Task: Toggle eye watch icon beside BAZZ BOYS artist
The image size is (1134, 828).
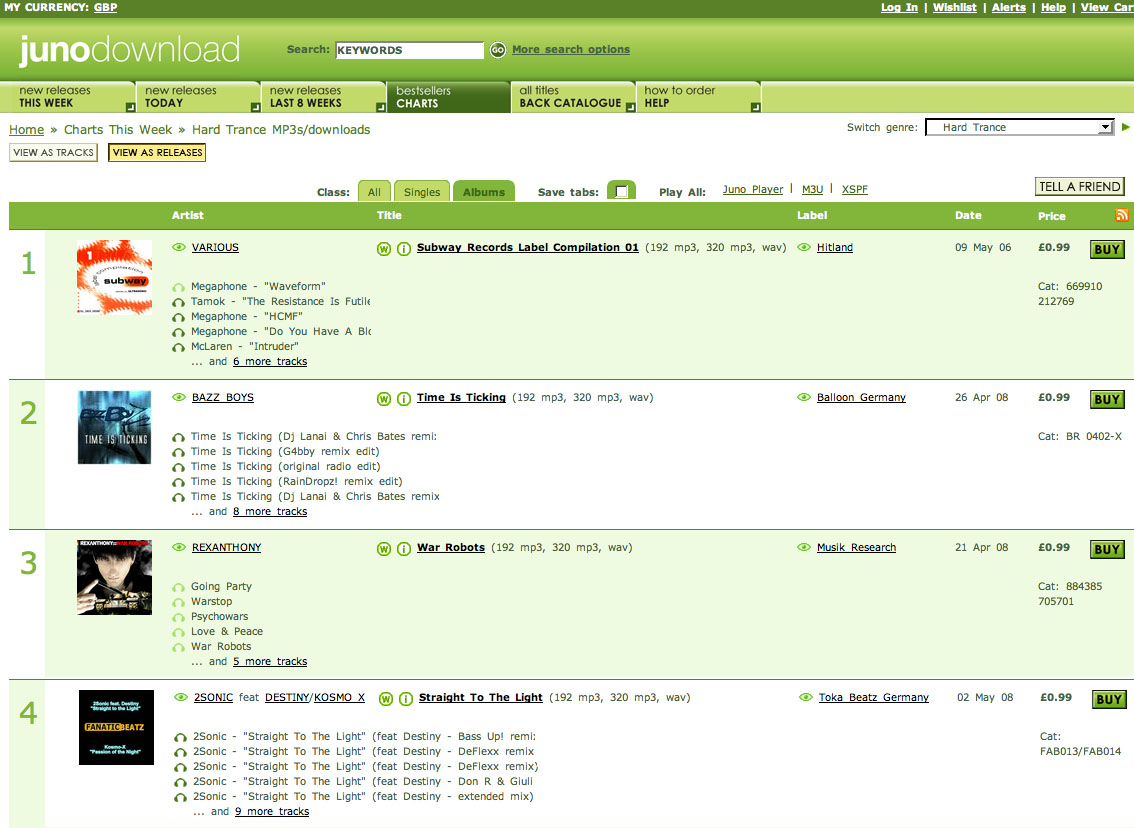Action: (x=179, y=397)
